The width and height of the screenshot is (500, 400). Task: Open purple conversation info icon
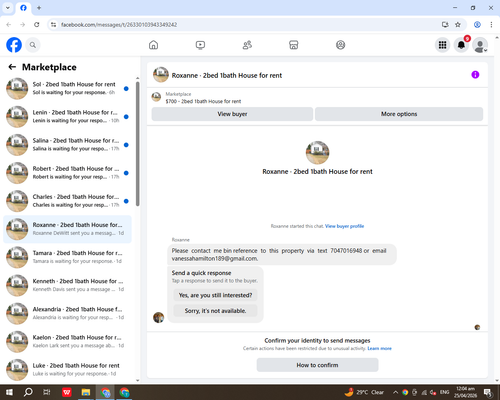(x=475, y=75)
